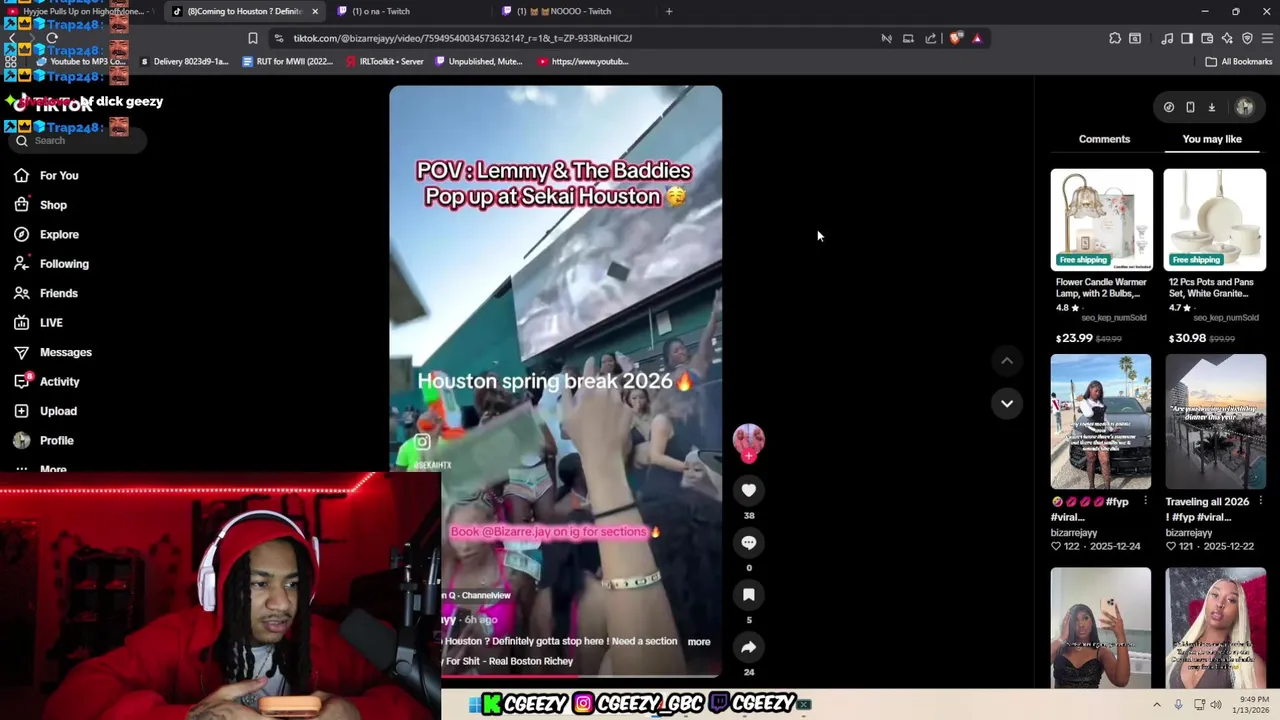The image size is (1280, 720).
Task: Bookmark the video to favorites
Action: 748,594
